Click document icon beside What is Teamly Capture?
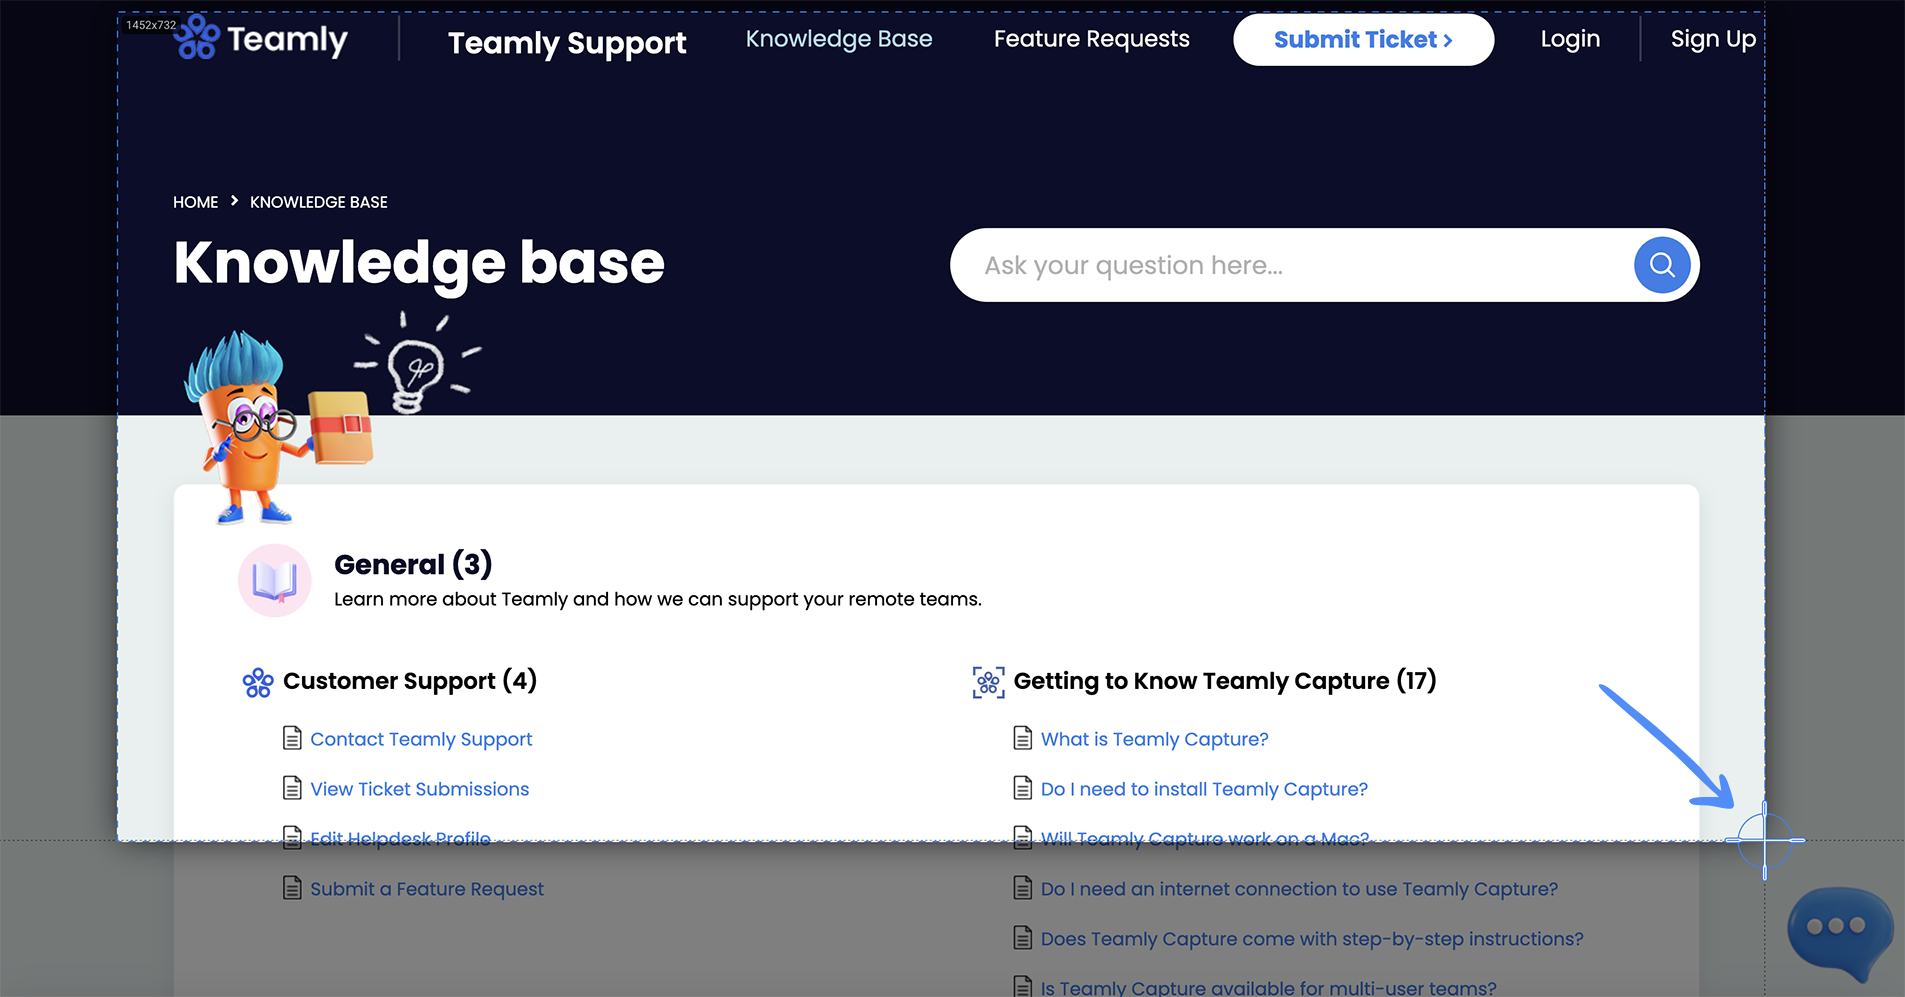Viewport: 1905px width, 997px height. pyautogui.click(x=1023, y=738)
